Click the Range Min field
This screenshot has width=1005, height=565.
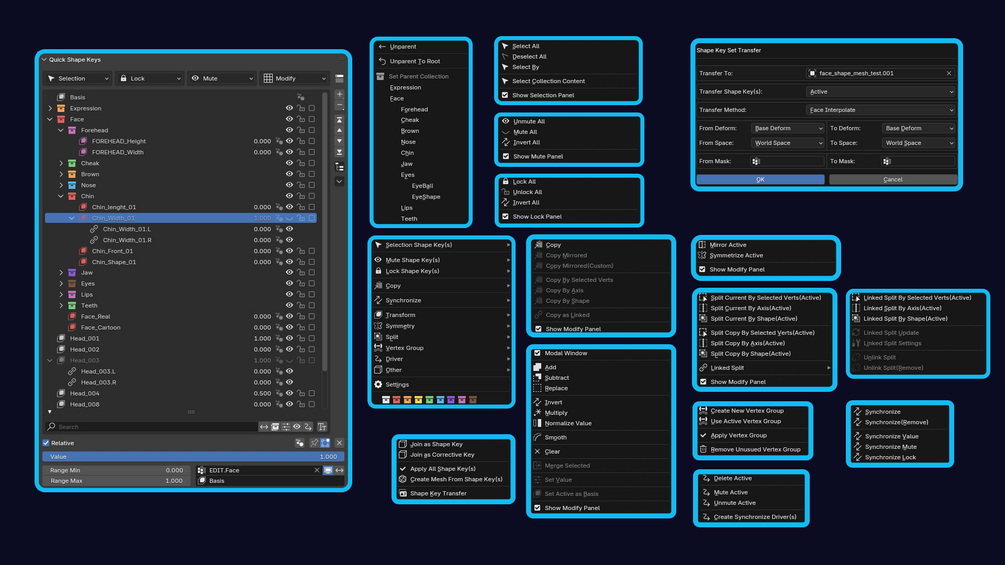click(115, 470)
